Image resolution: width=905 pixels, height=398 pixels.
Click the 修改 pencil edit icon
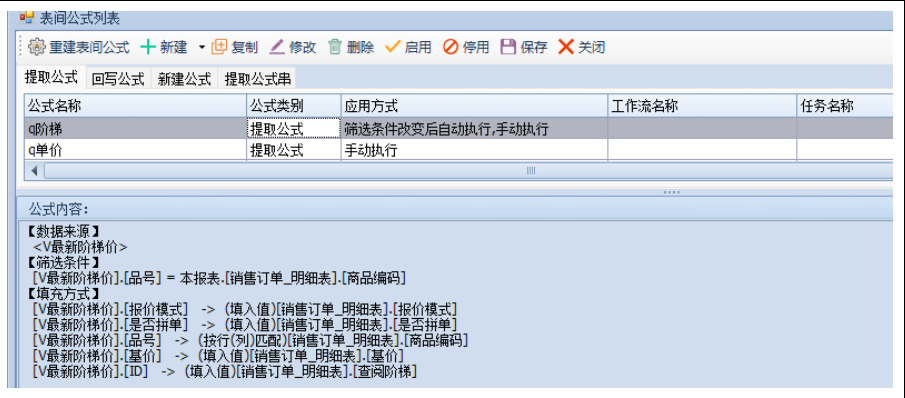click(278, 47)
